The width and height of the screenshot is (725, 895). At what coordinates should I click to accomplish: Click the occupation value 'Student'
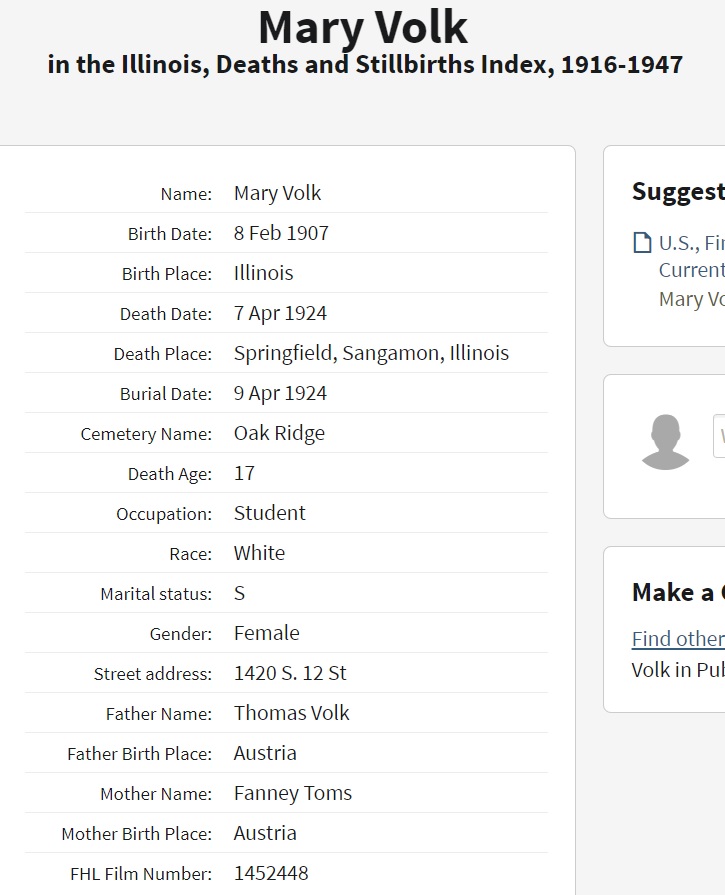pyautogui.click(x=269, y=513)
